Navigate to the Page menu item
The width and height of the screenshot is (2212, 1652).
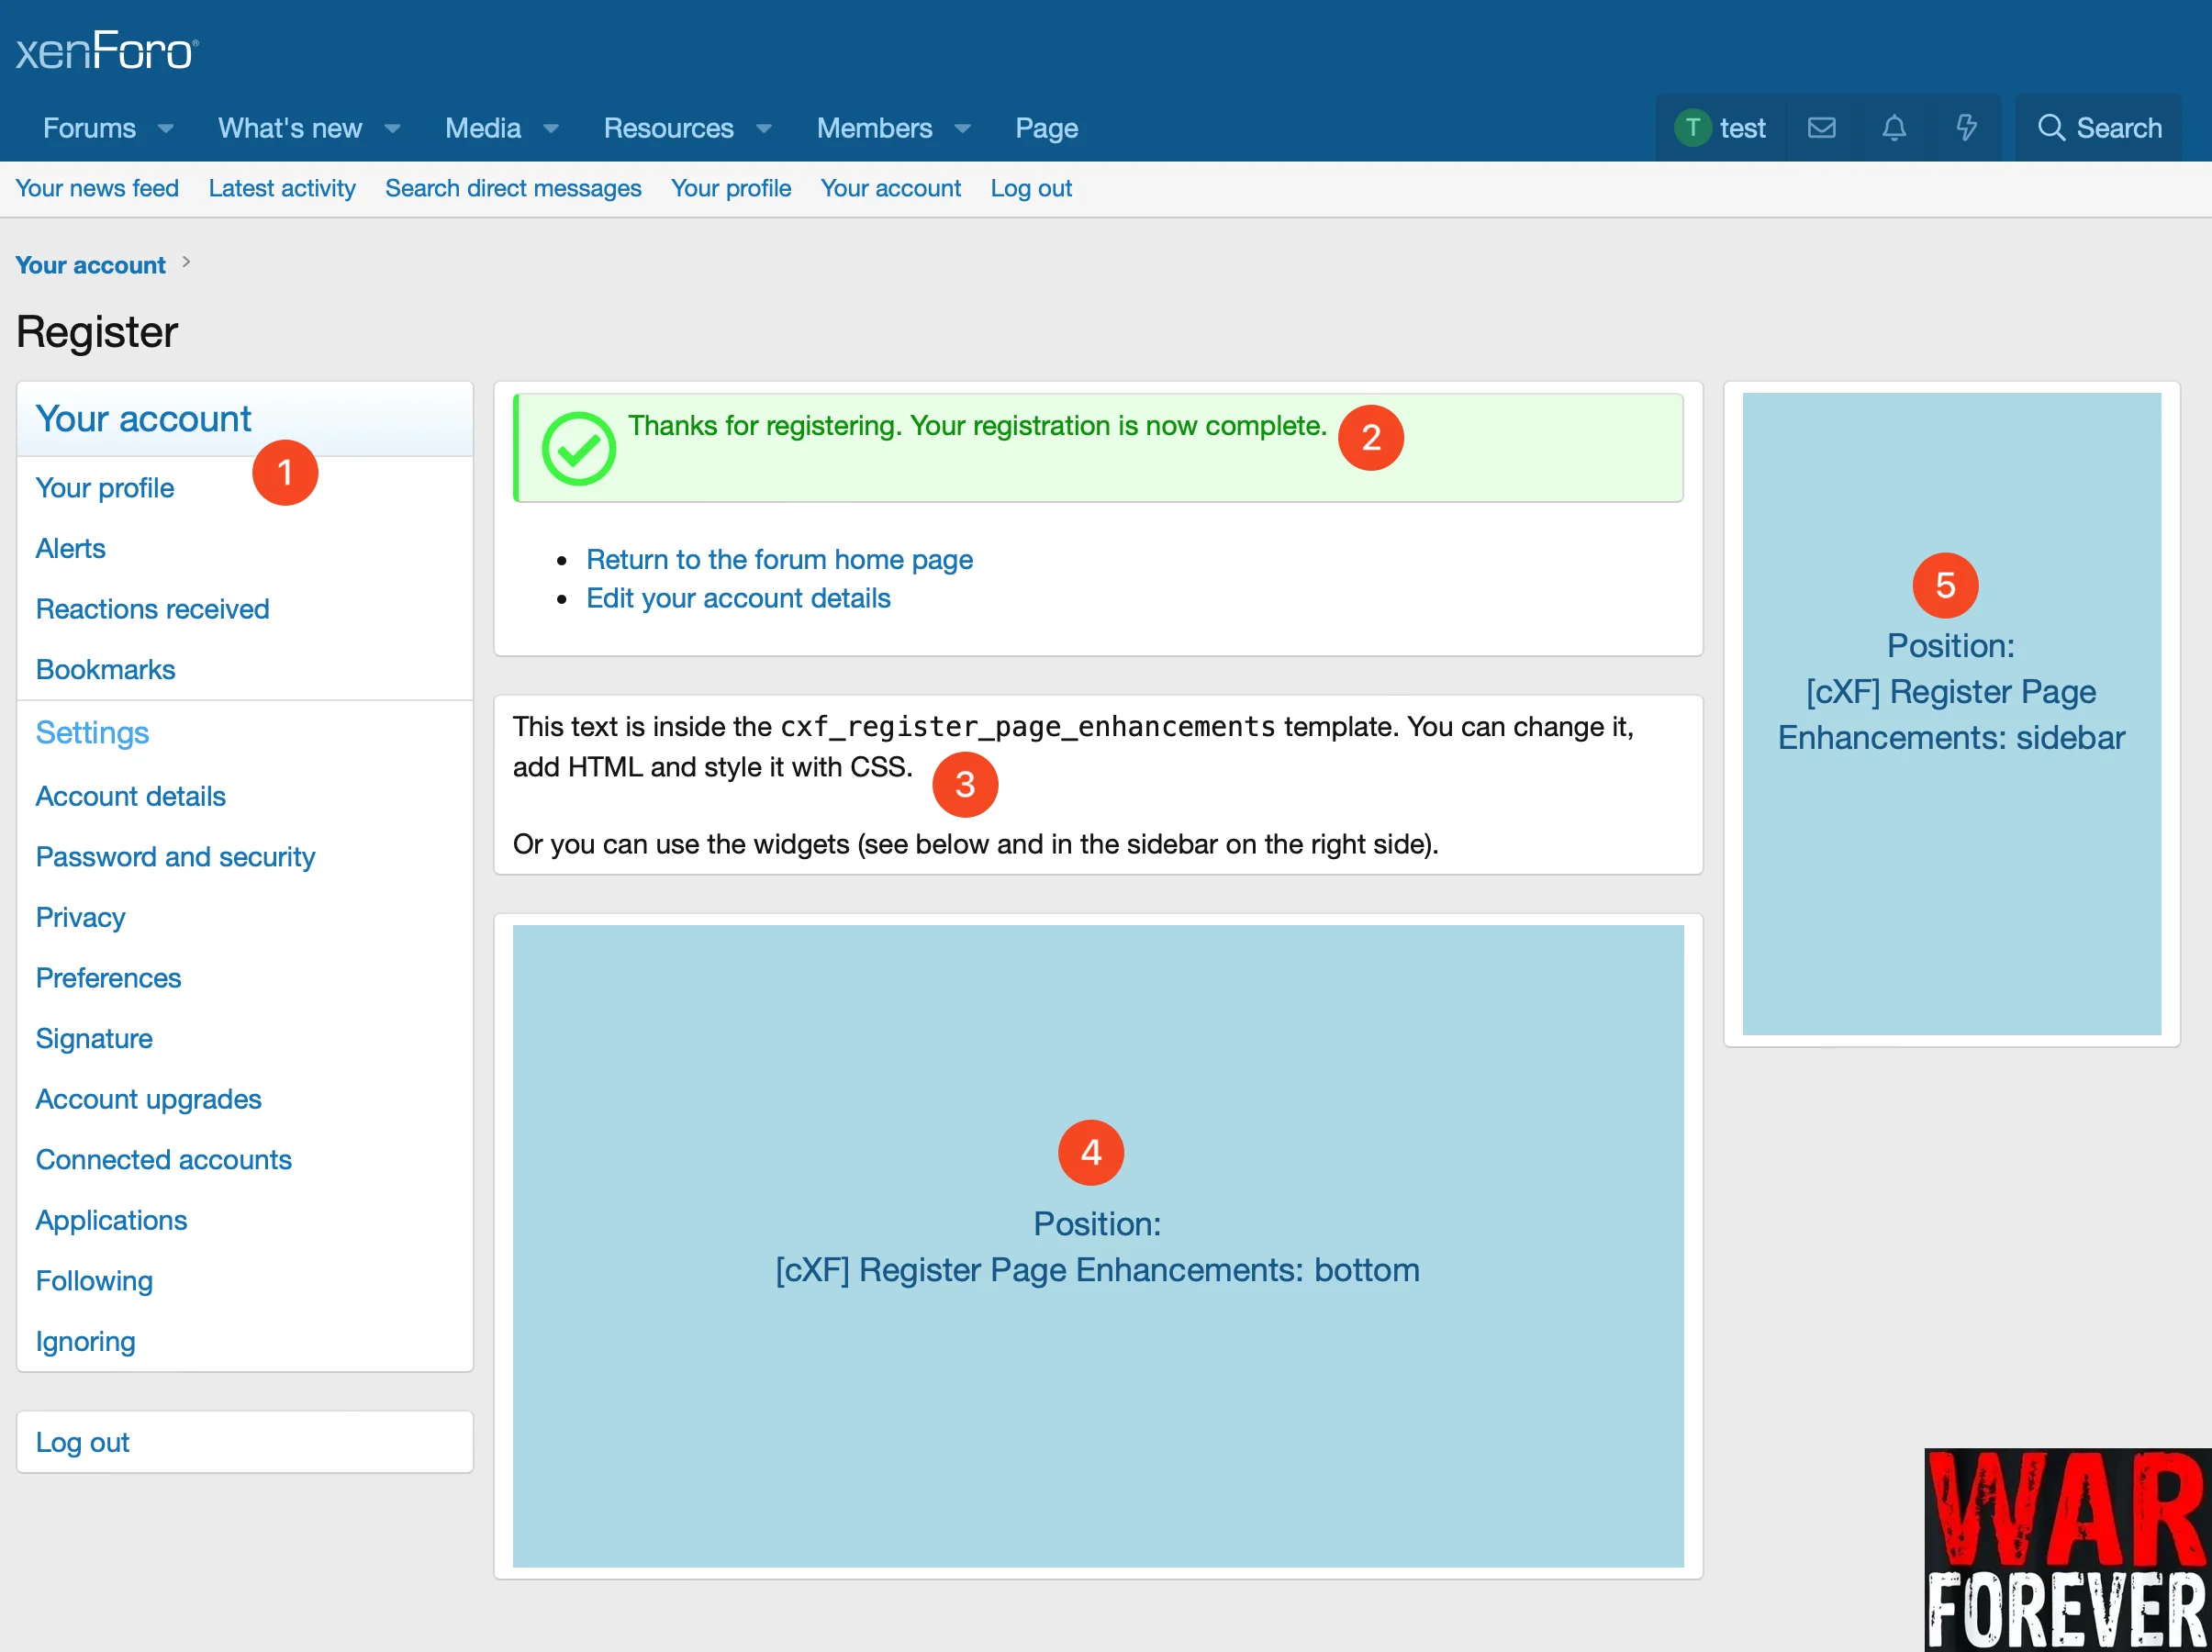[1046, 127]
